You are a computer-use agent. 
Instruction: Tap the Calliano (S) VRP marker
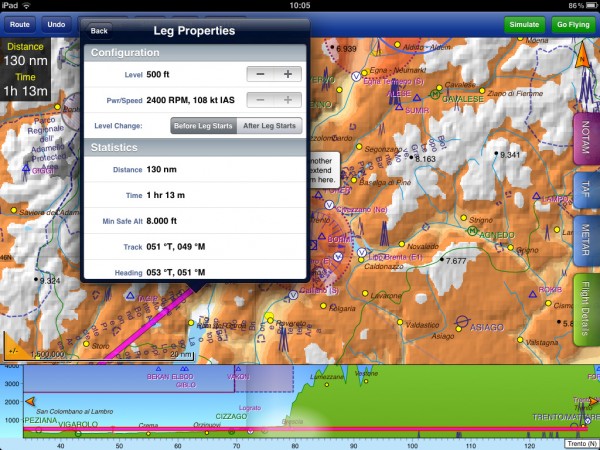click(x=293, y=295)
